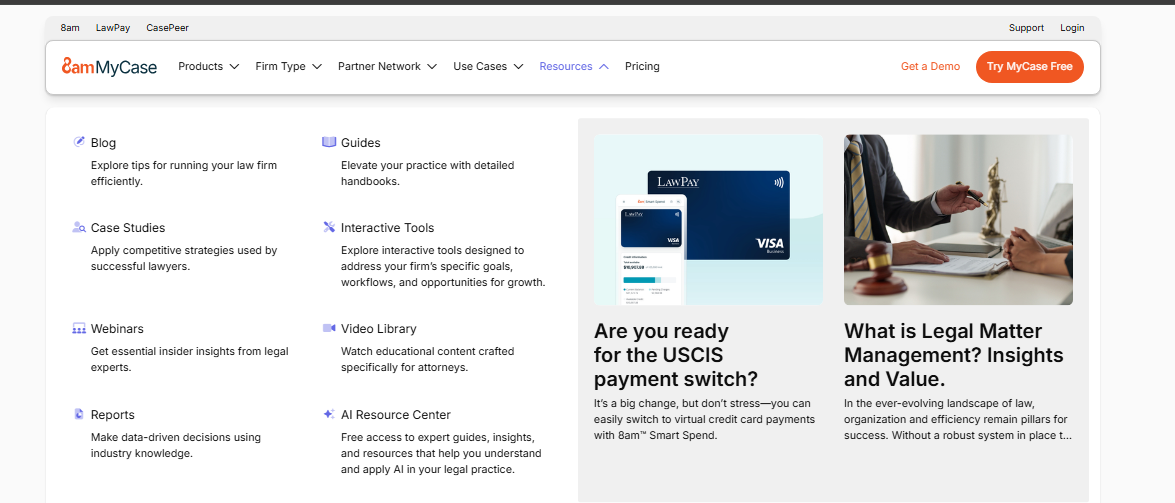
Task: Expand the Firm Type dropdown chevron
Action: click(x=317, y=67)
